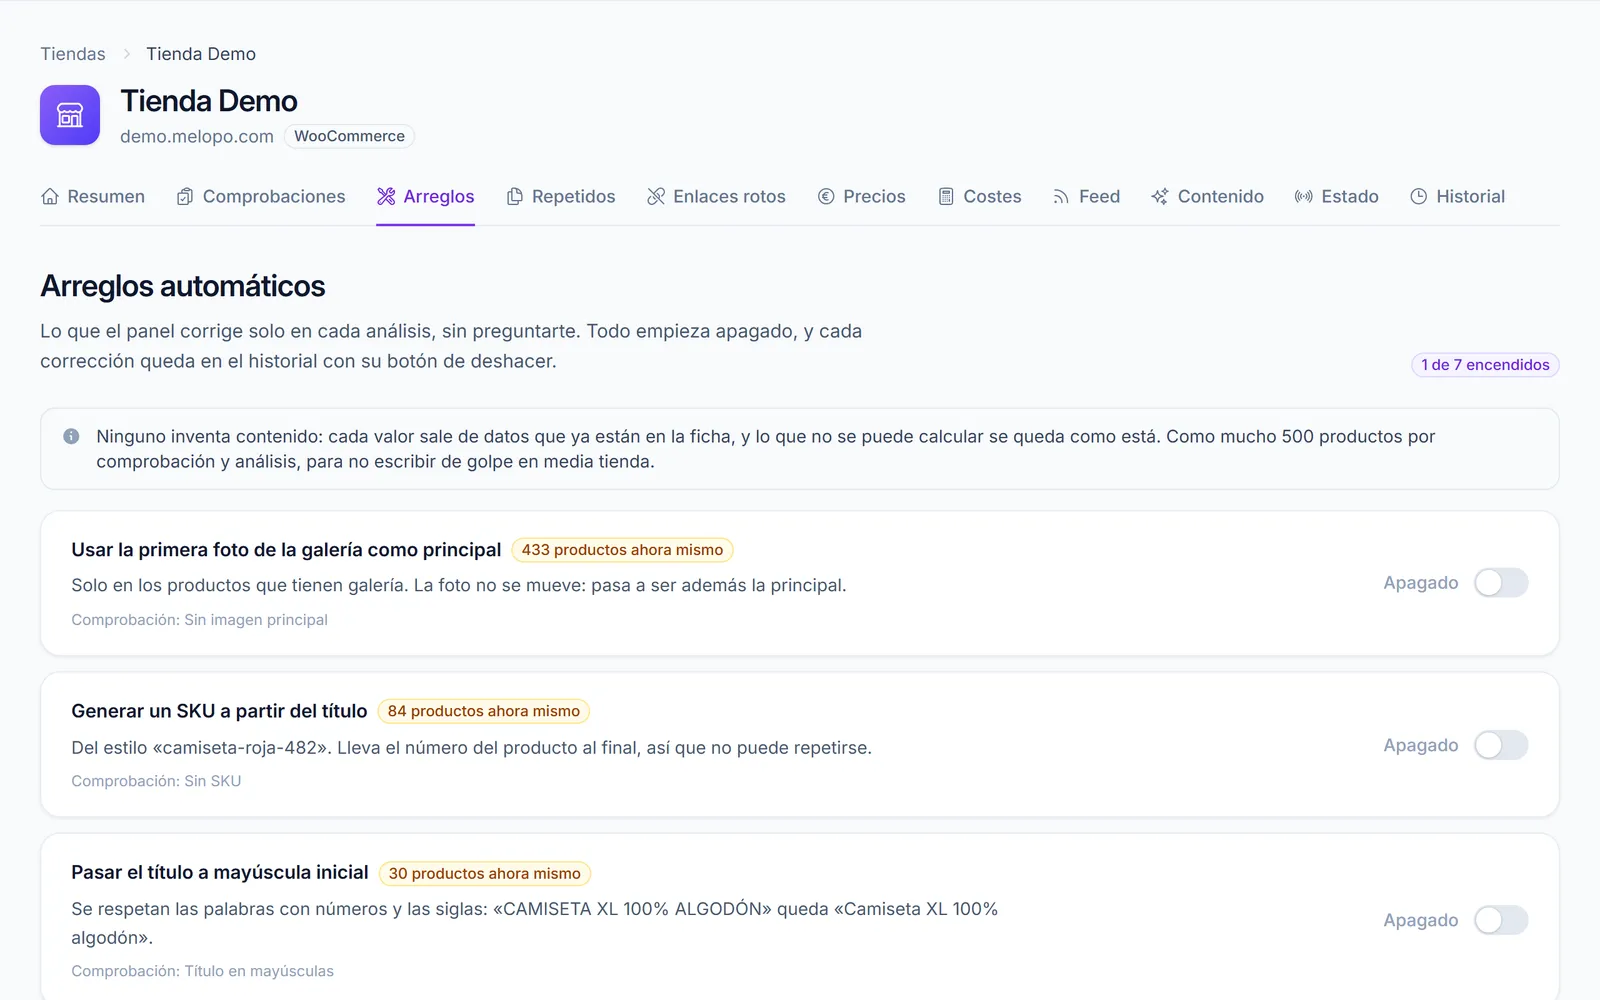Click the euro icon of the Precios tab
This screenshot has height=1000, width=1600.
pos(826,196)
